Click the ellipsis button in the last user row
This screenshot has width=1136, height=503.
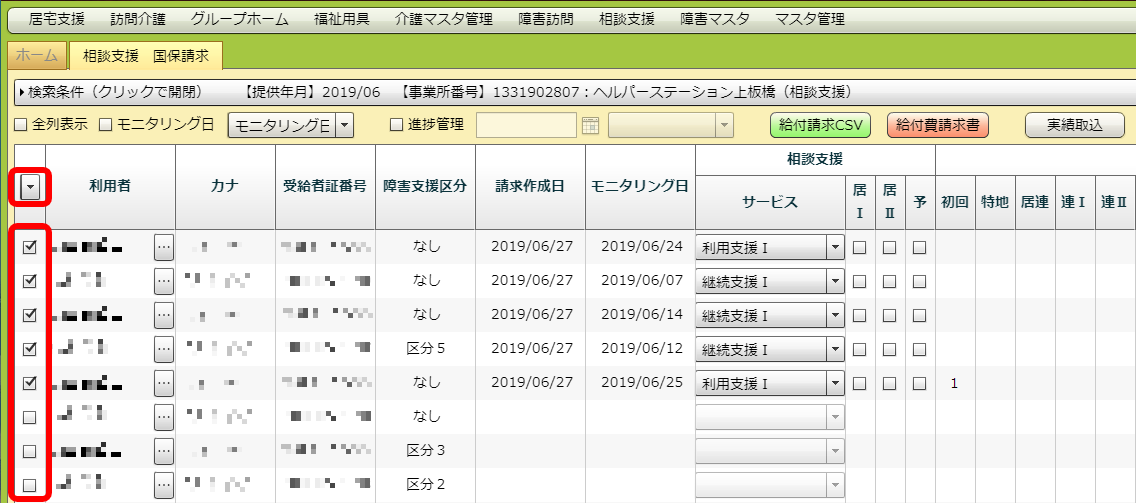[x=164, y=485]
